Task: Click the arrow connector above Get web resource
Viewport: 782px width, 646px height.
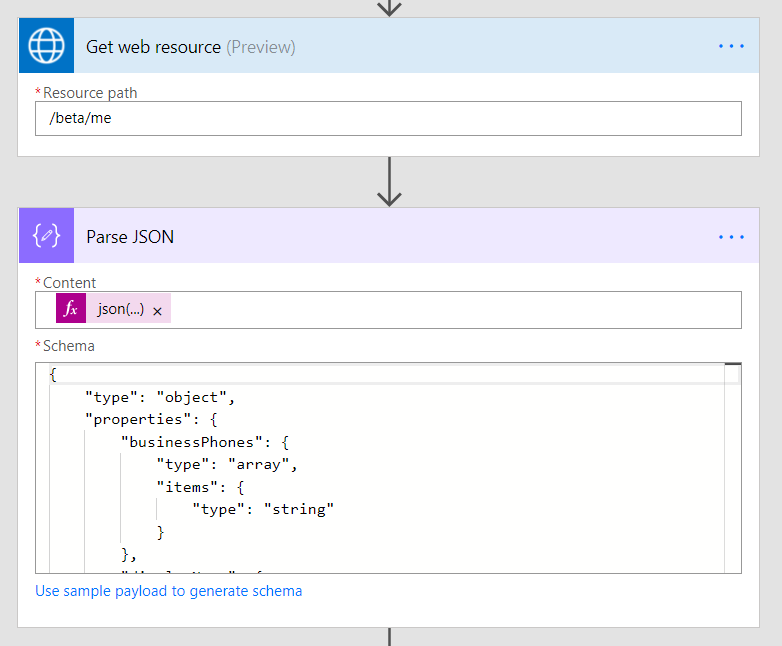Action: pyautogui.click(x=389, y=7)
